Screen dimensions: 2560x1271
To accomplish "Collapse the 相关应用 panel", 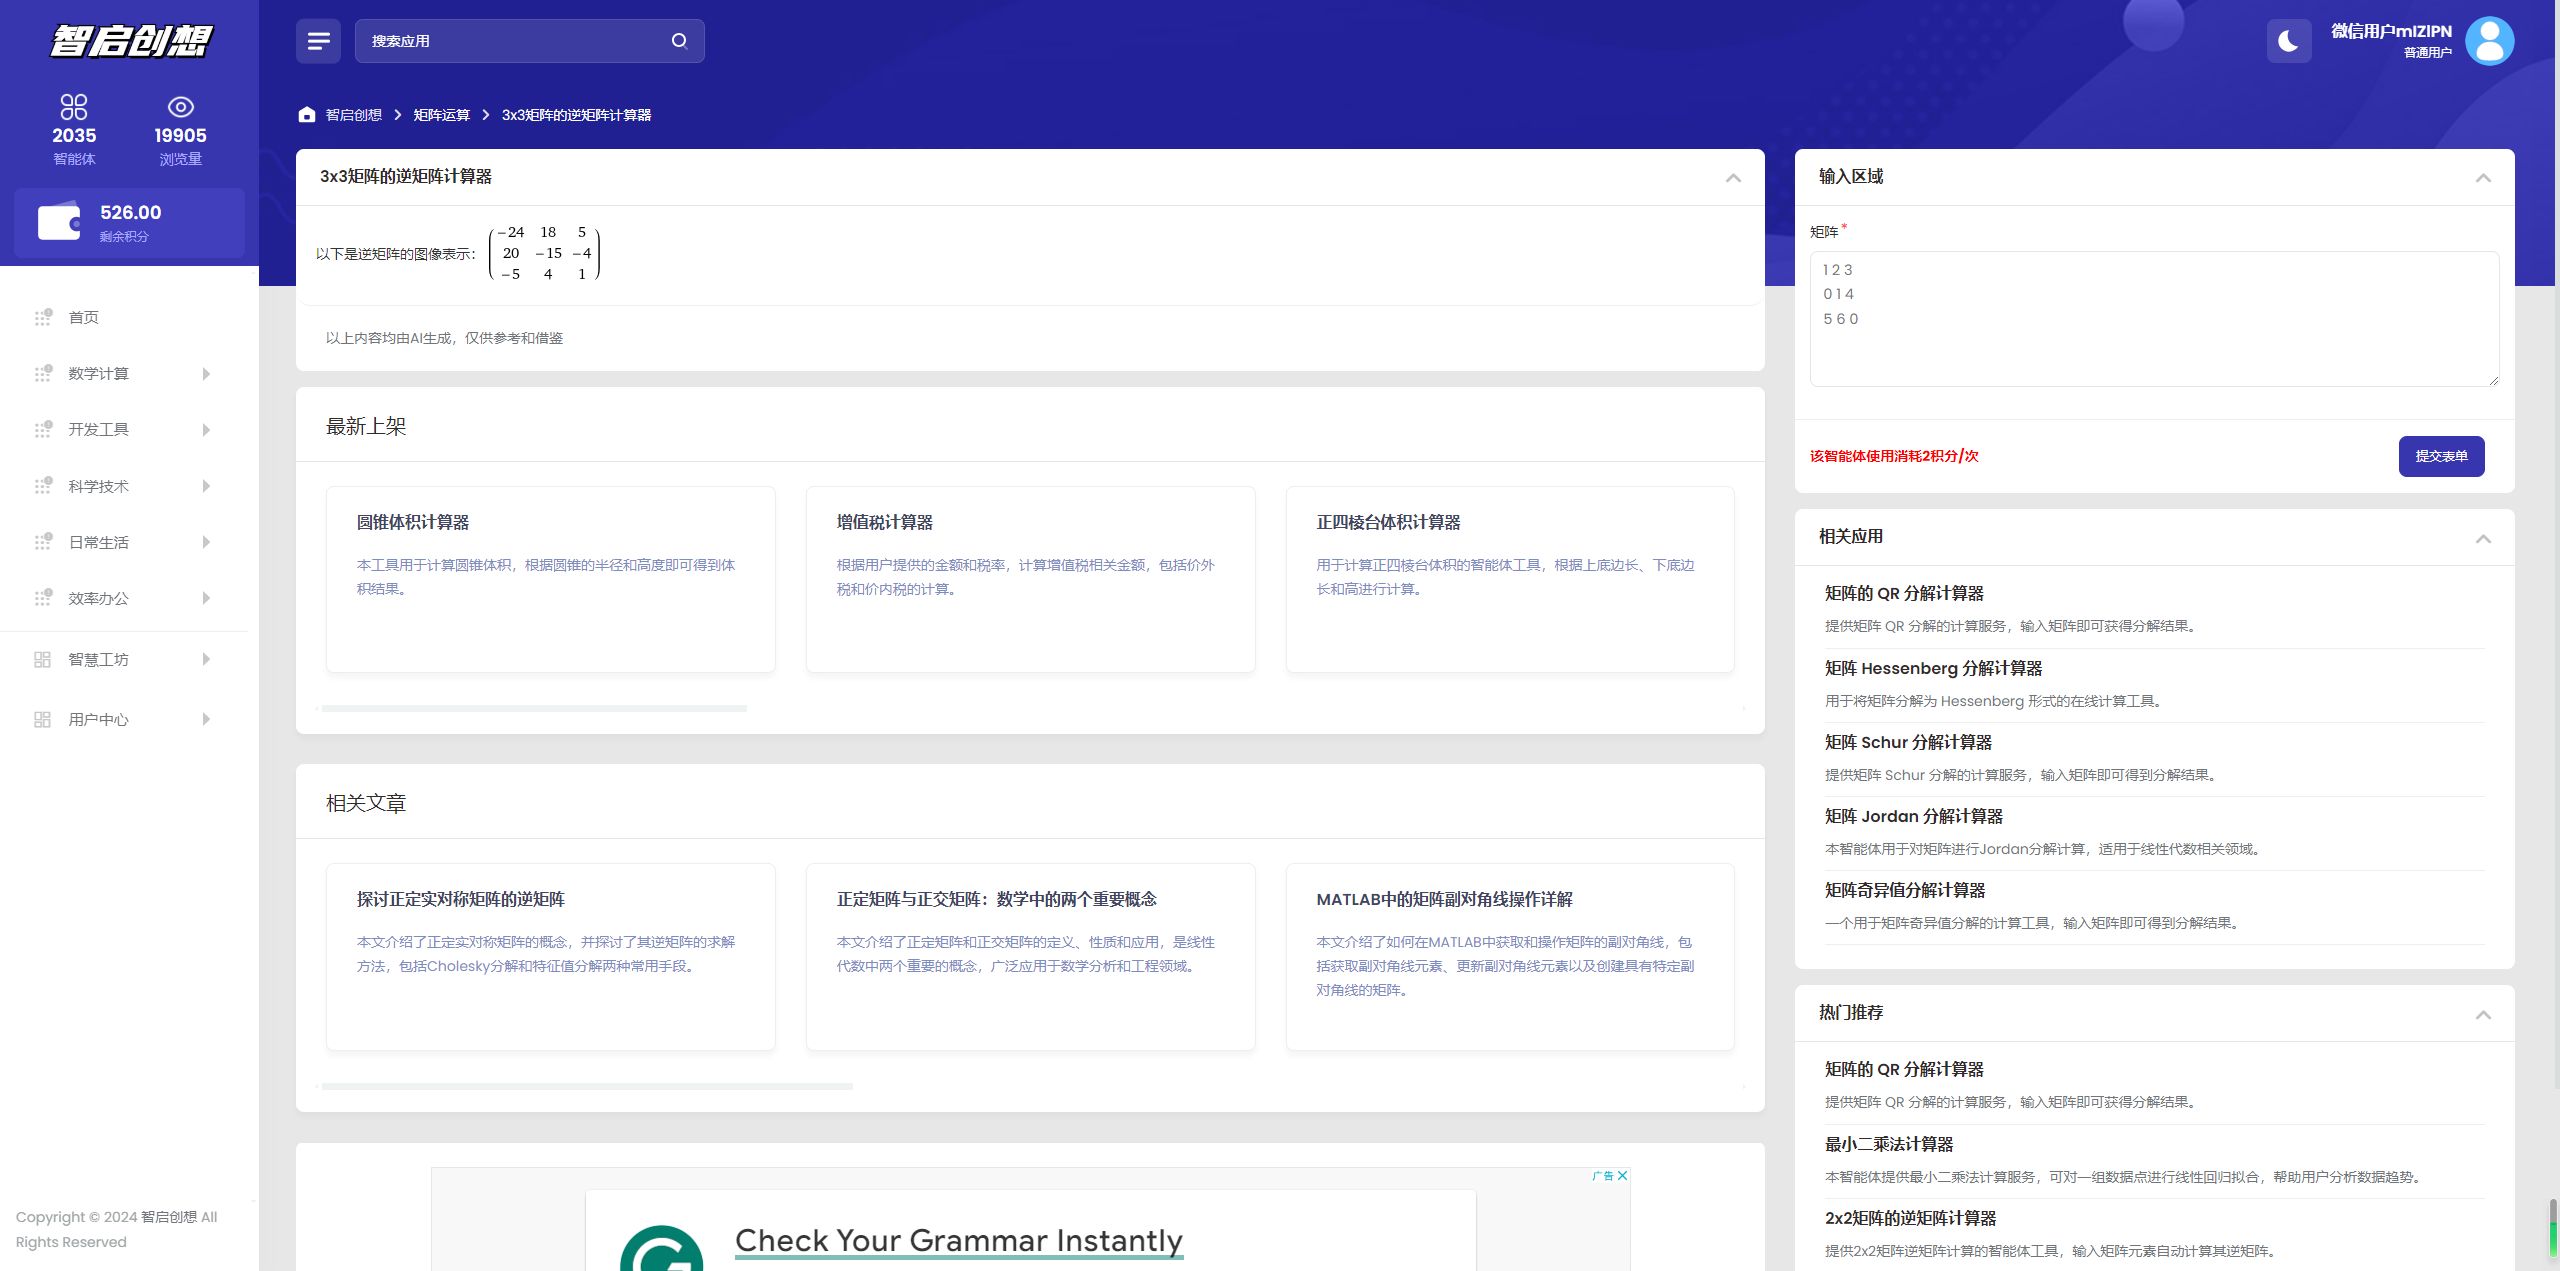I will coord(2483,539).
